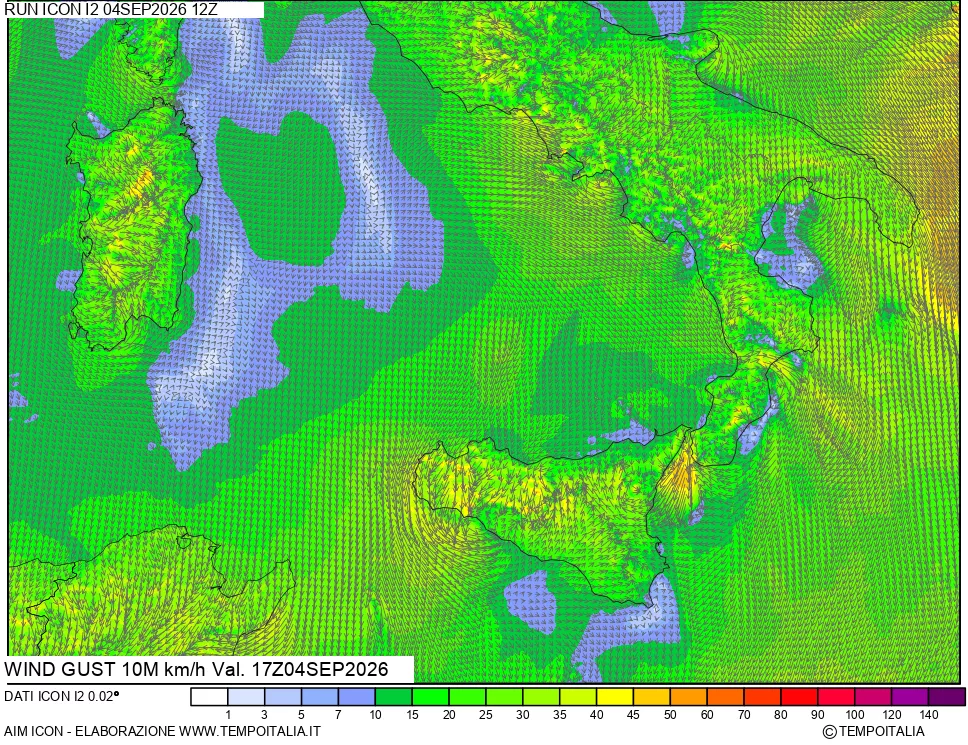
Task: Click the legend label '3'
Action: (x=264, y=715)
